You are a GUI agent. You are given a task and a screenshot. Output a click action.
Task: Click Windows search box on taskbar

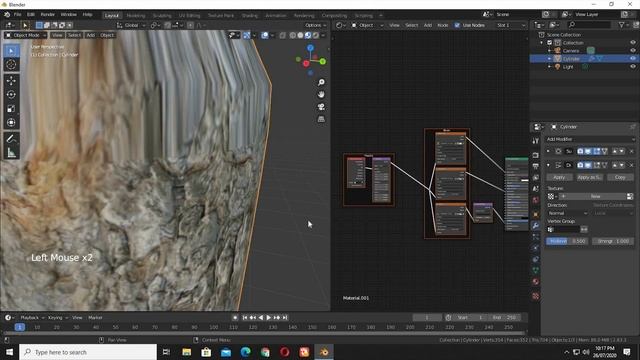point(88,352)
